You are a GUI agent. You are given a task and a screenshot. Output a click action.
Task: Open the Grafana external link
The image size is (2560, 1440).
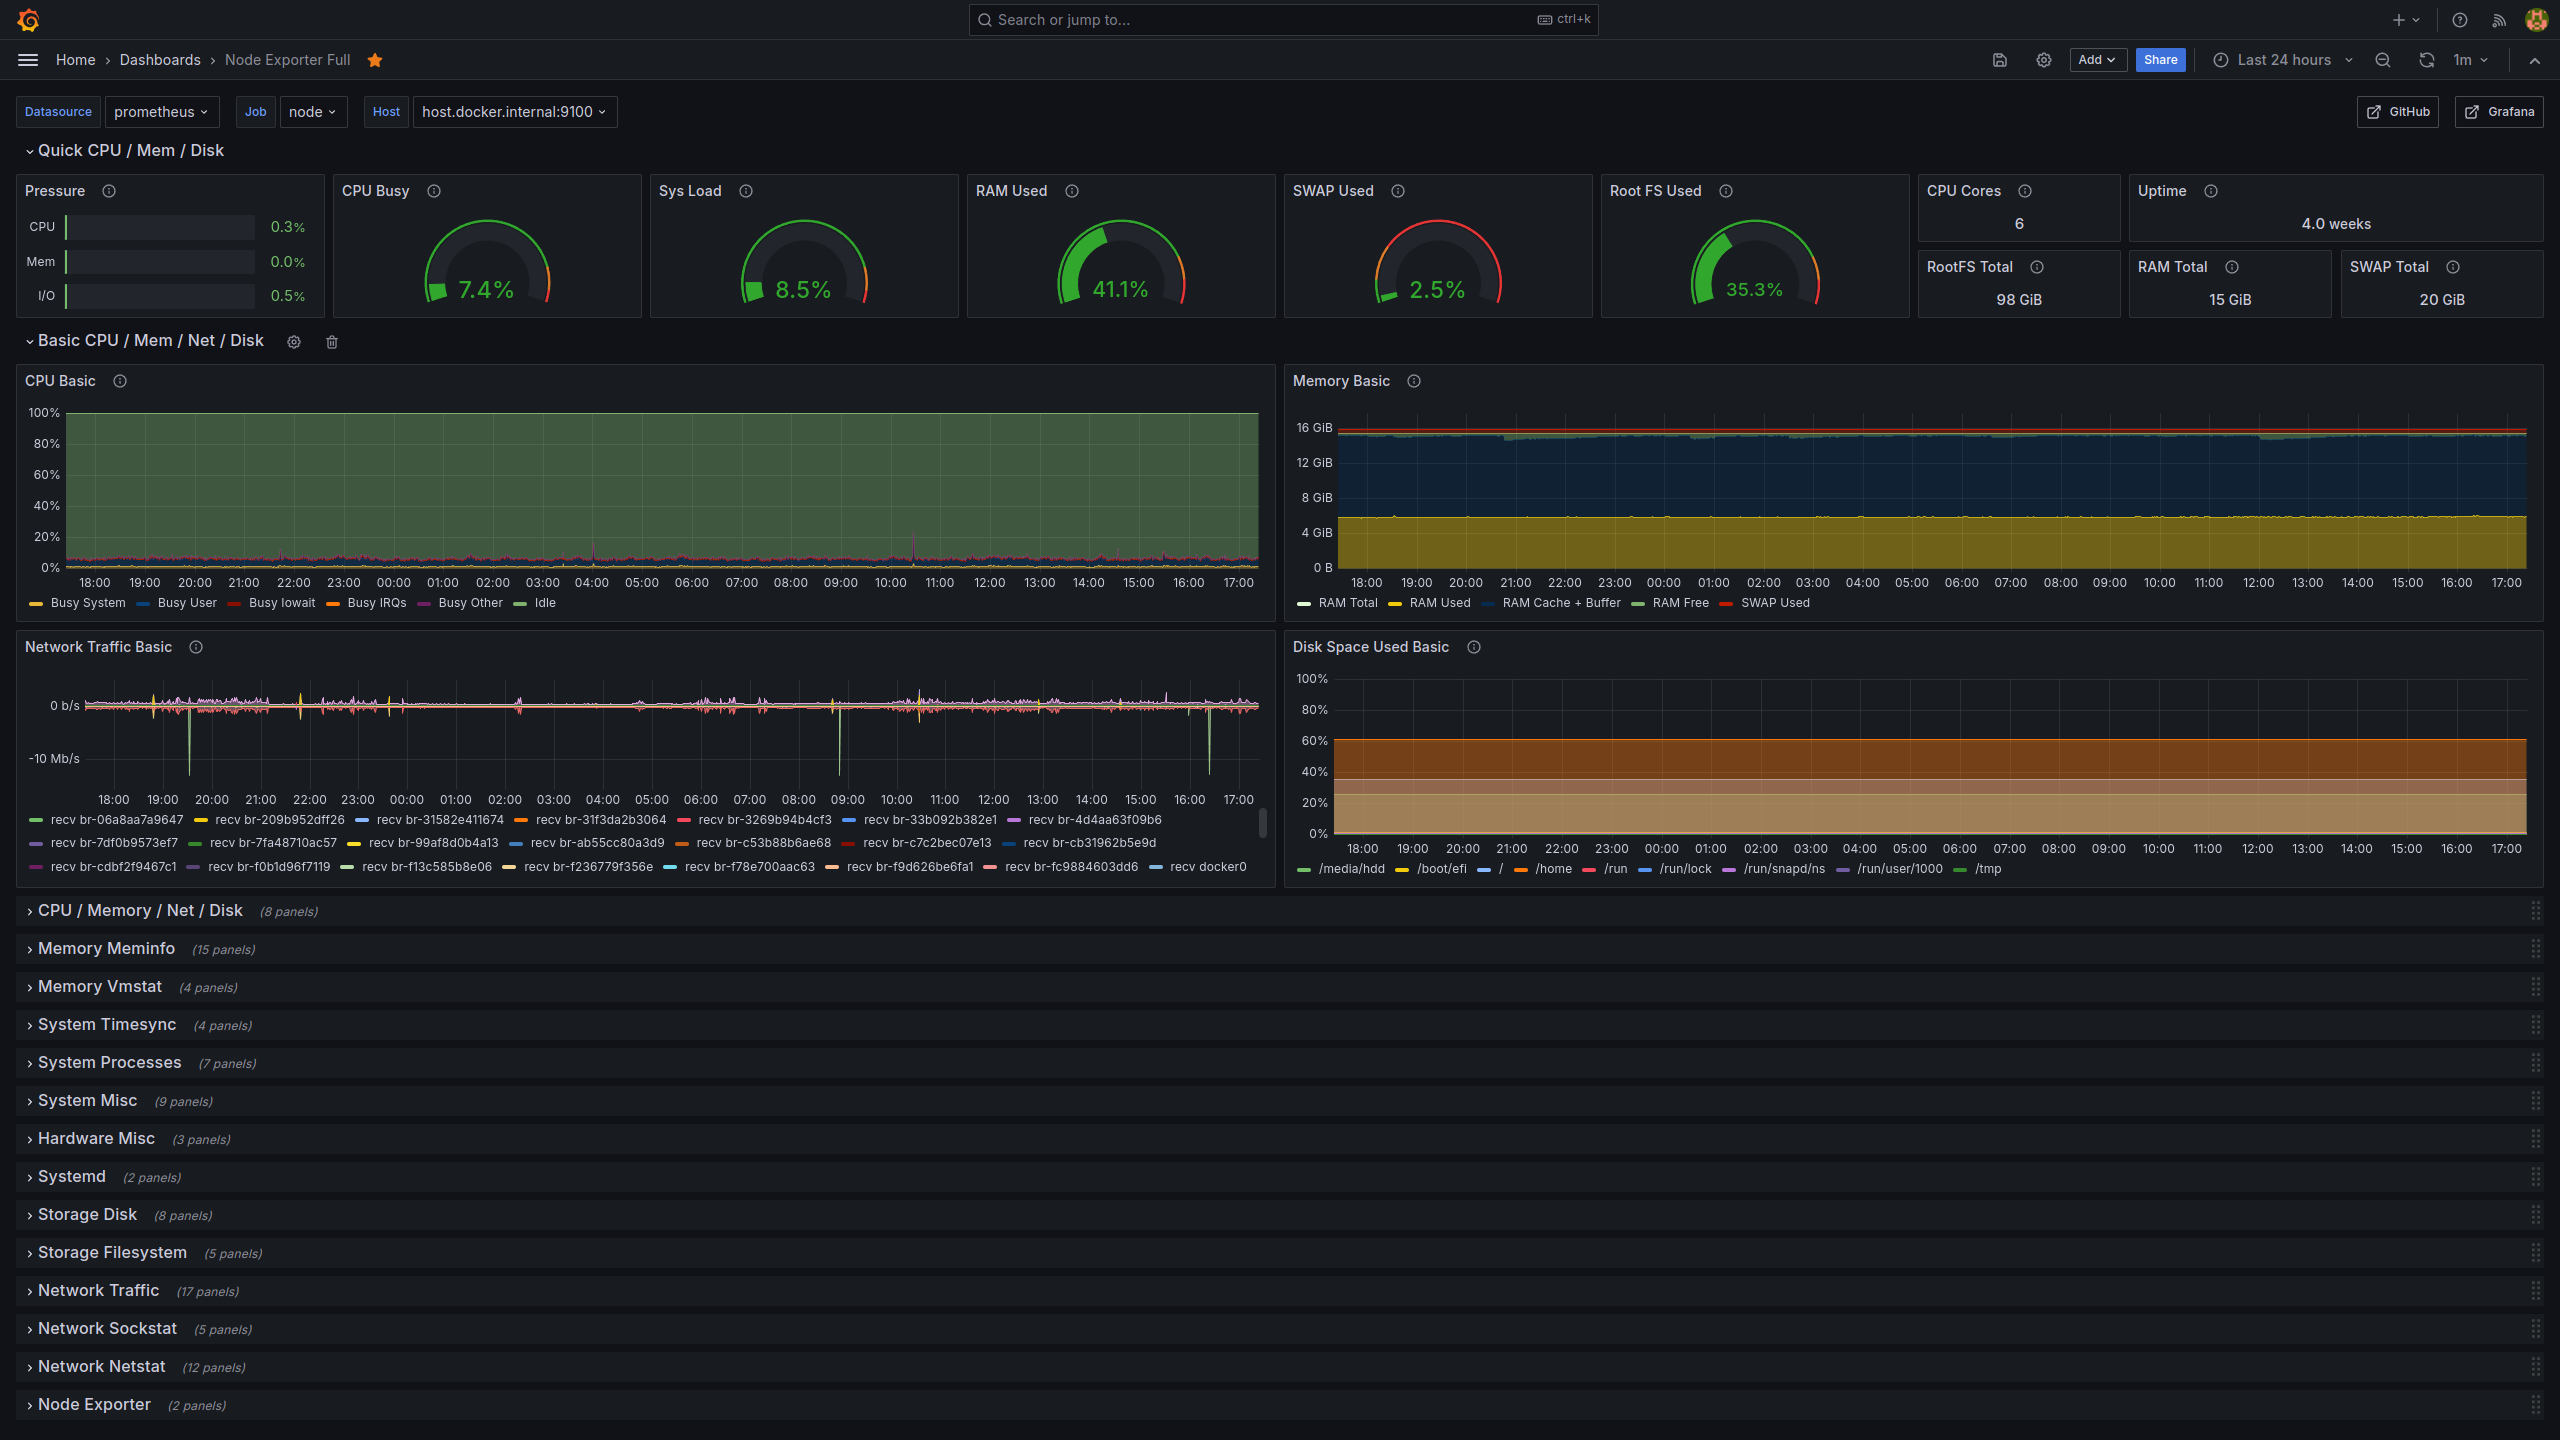2499,112
